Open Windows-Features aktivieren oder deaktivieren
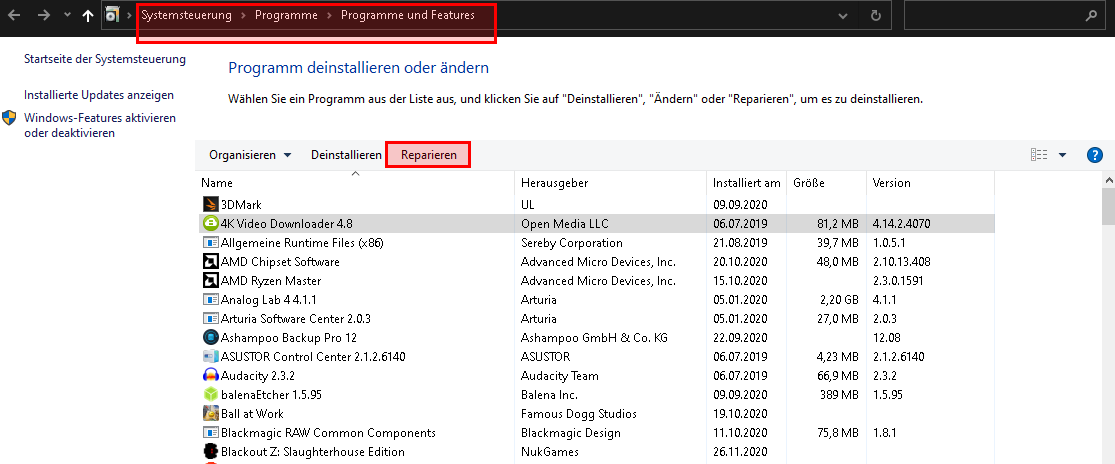Screen dimensions: 1115x464 [100, 125]
